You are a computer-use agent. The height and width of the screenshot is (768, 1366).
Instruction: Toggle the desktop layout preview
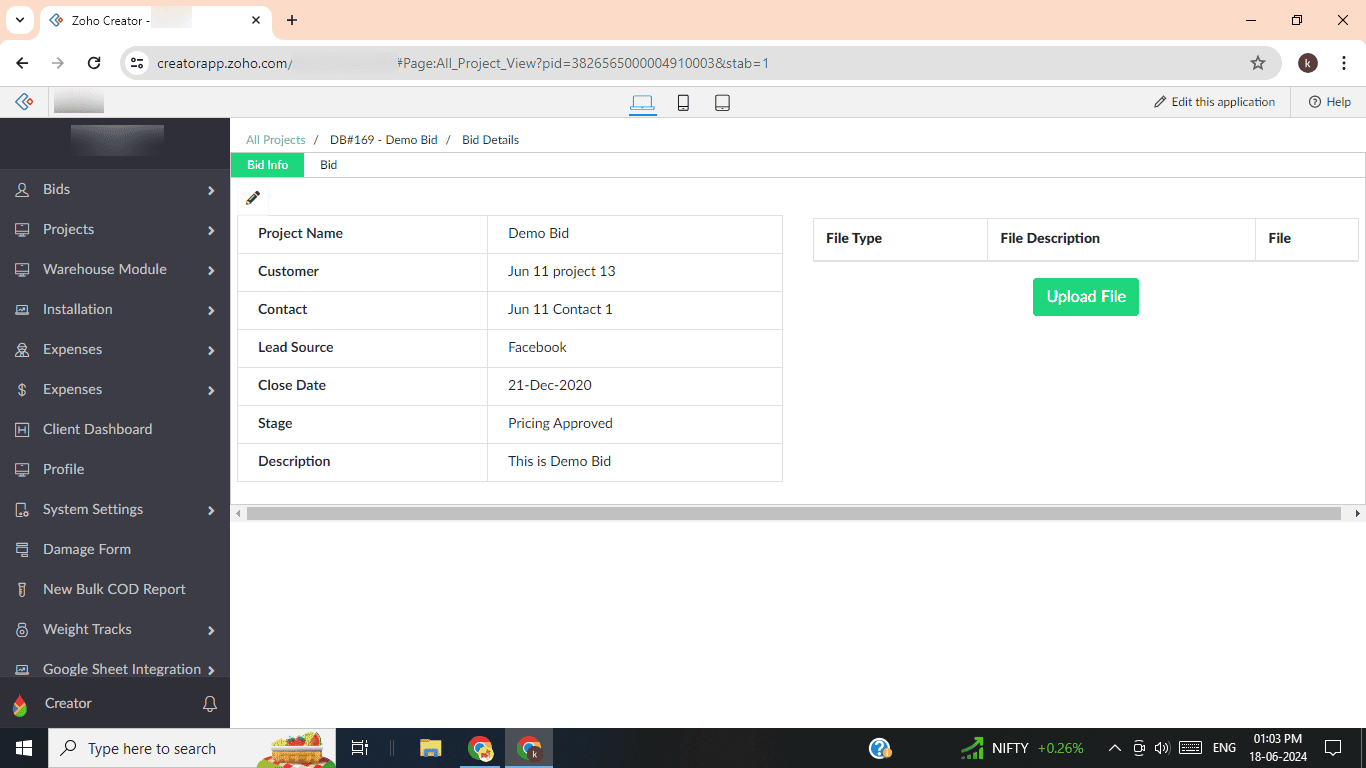coord(643,102)
